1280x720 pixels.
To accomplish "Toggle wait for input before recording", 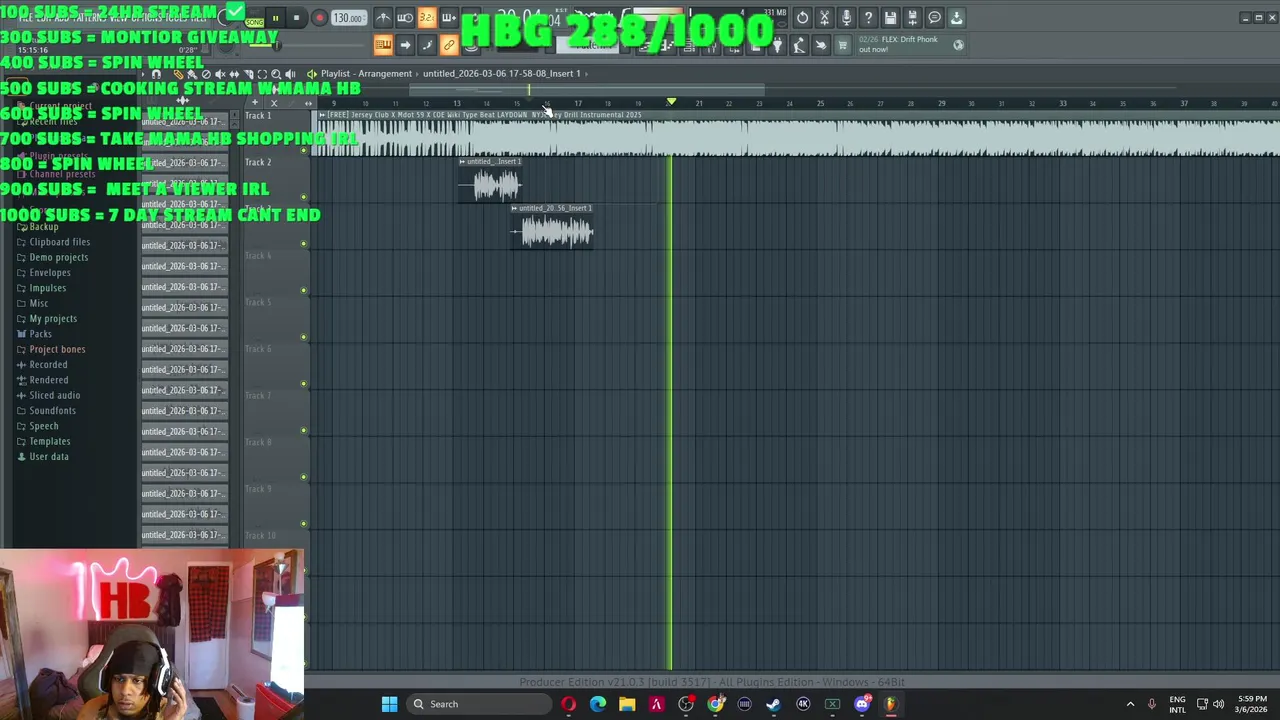I will coord(405,18).
